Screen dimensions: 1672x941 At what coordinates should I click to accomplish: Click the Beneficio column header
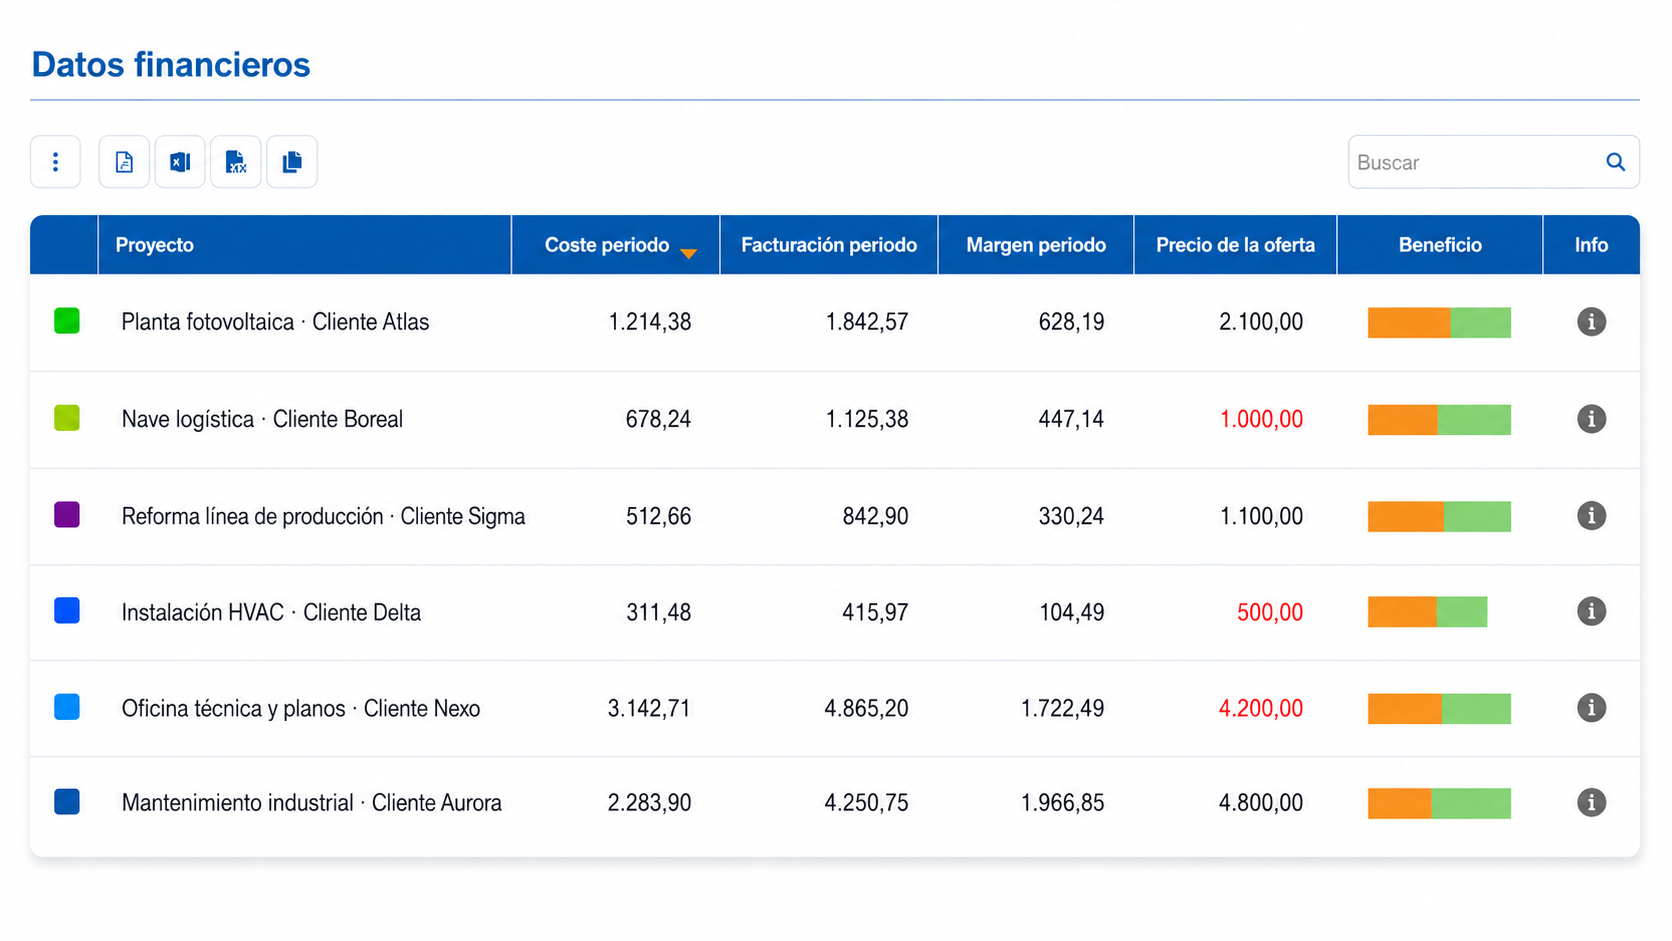pyautogui.click(x=1440, y=245)
